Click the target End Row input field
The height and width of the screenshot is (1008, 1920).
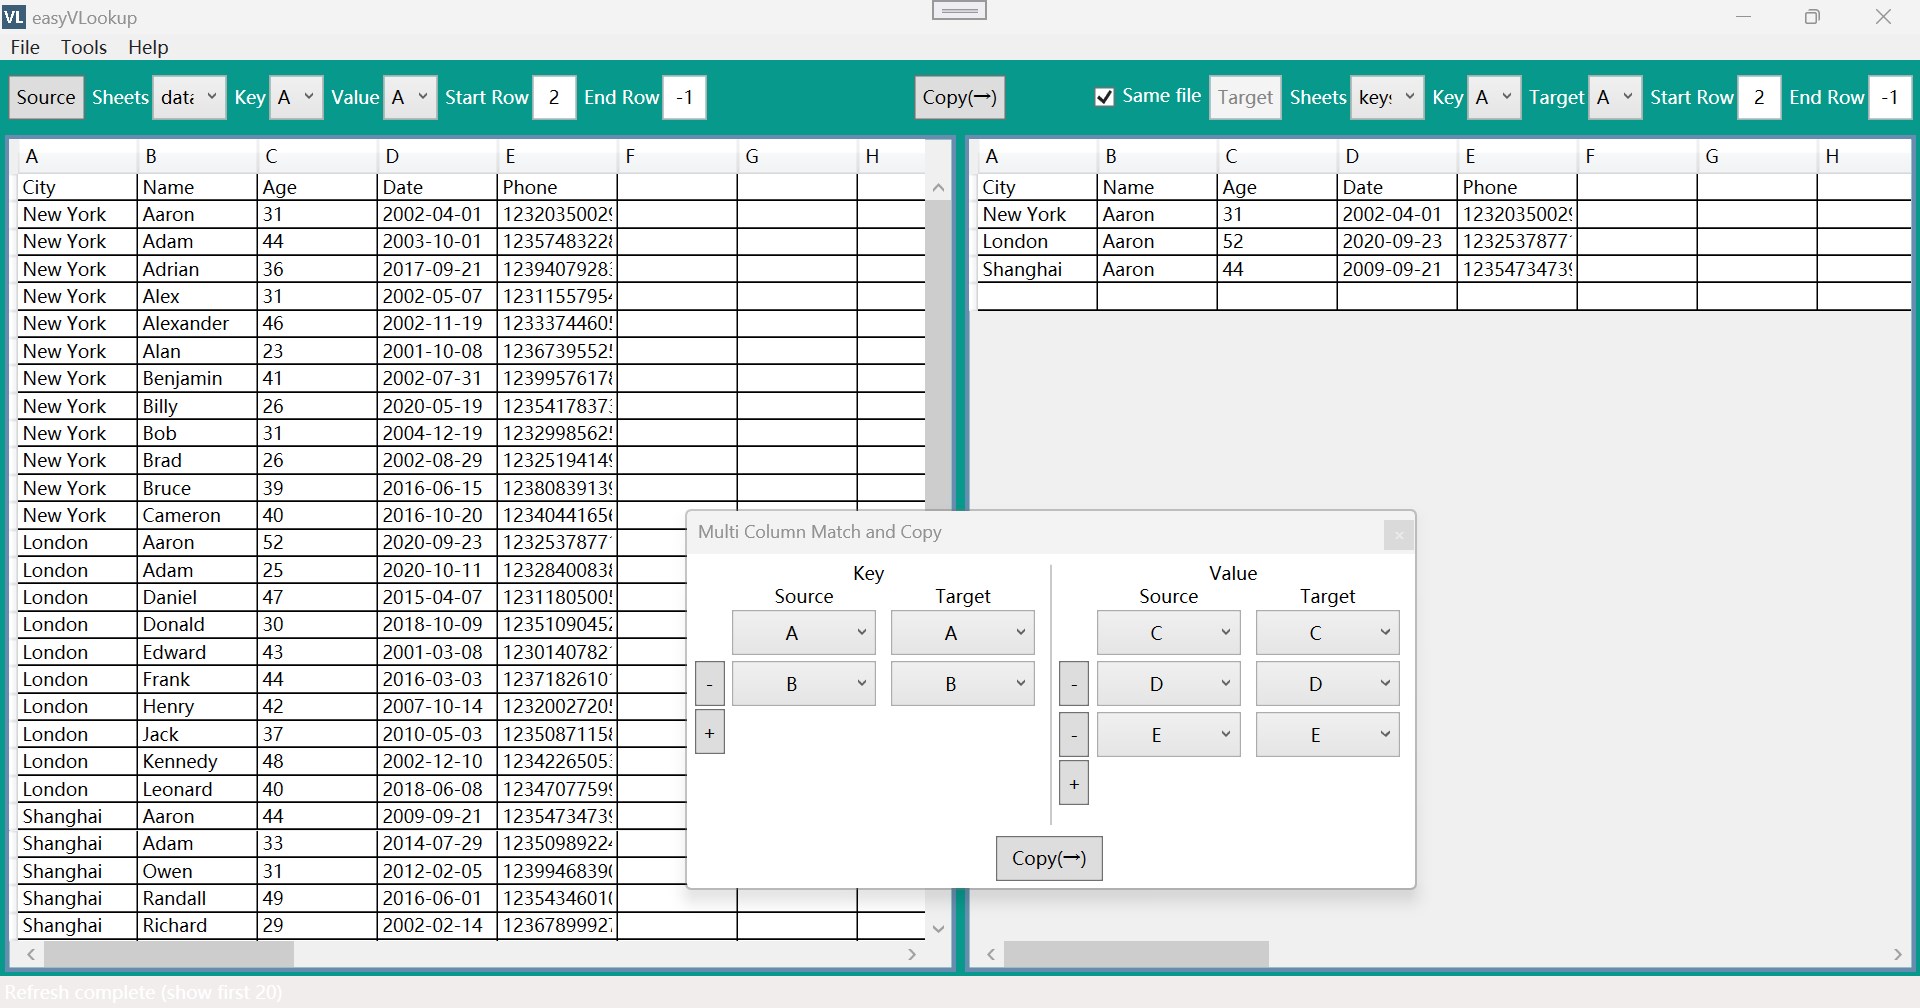coord(1890,97)
